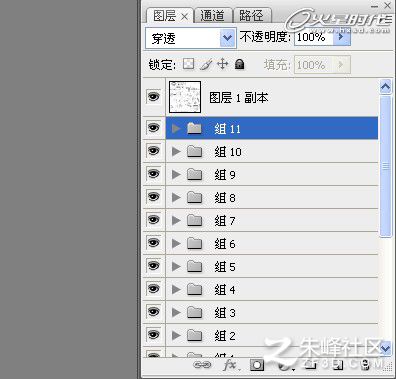Screen dimensions: 396x379
Task: Expand the 组 9 disclosure triangle
Action: tap(176, 175)
